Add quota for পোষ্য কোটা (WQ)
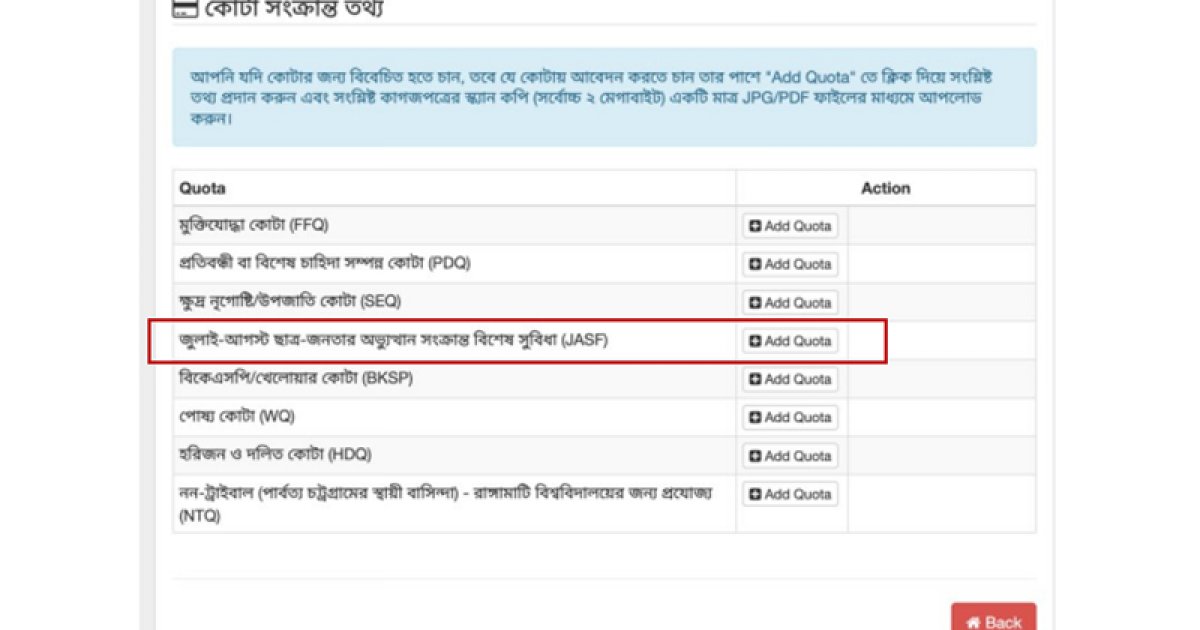Screen dimensions: 1200x630 [x=790, y=417]
